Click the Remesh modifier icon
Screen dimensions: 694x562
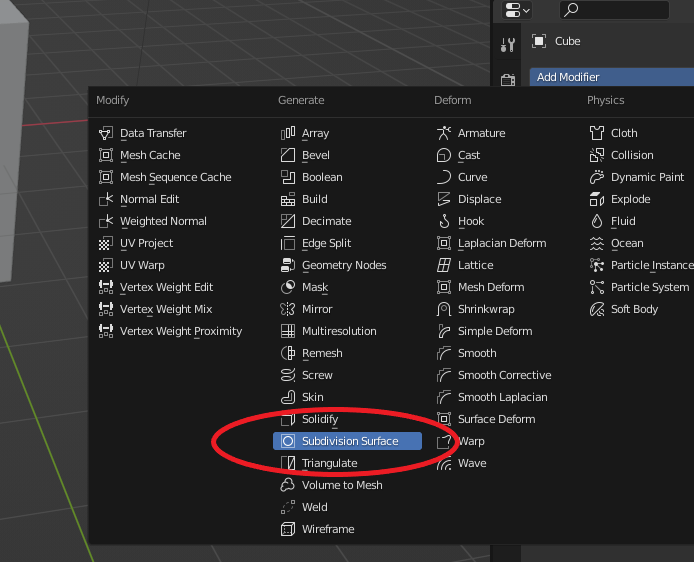(288, 353)
